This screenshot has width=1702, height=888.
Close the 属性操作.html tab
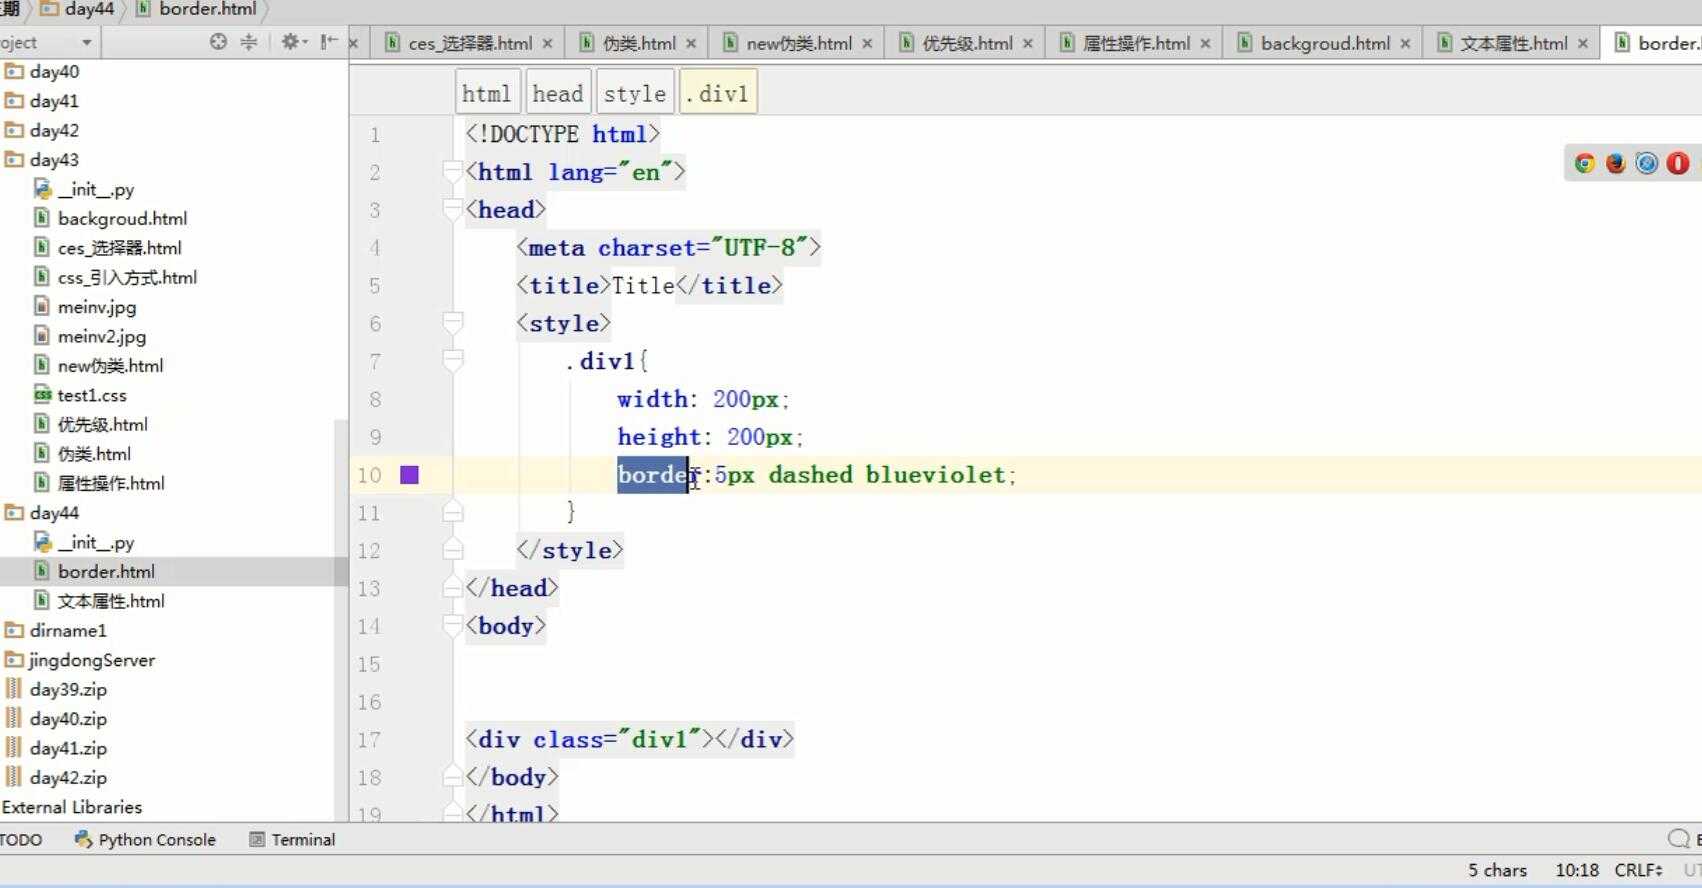pyautogui.click(x=1205, y=44)
